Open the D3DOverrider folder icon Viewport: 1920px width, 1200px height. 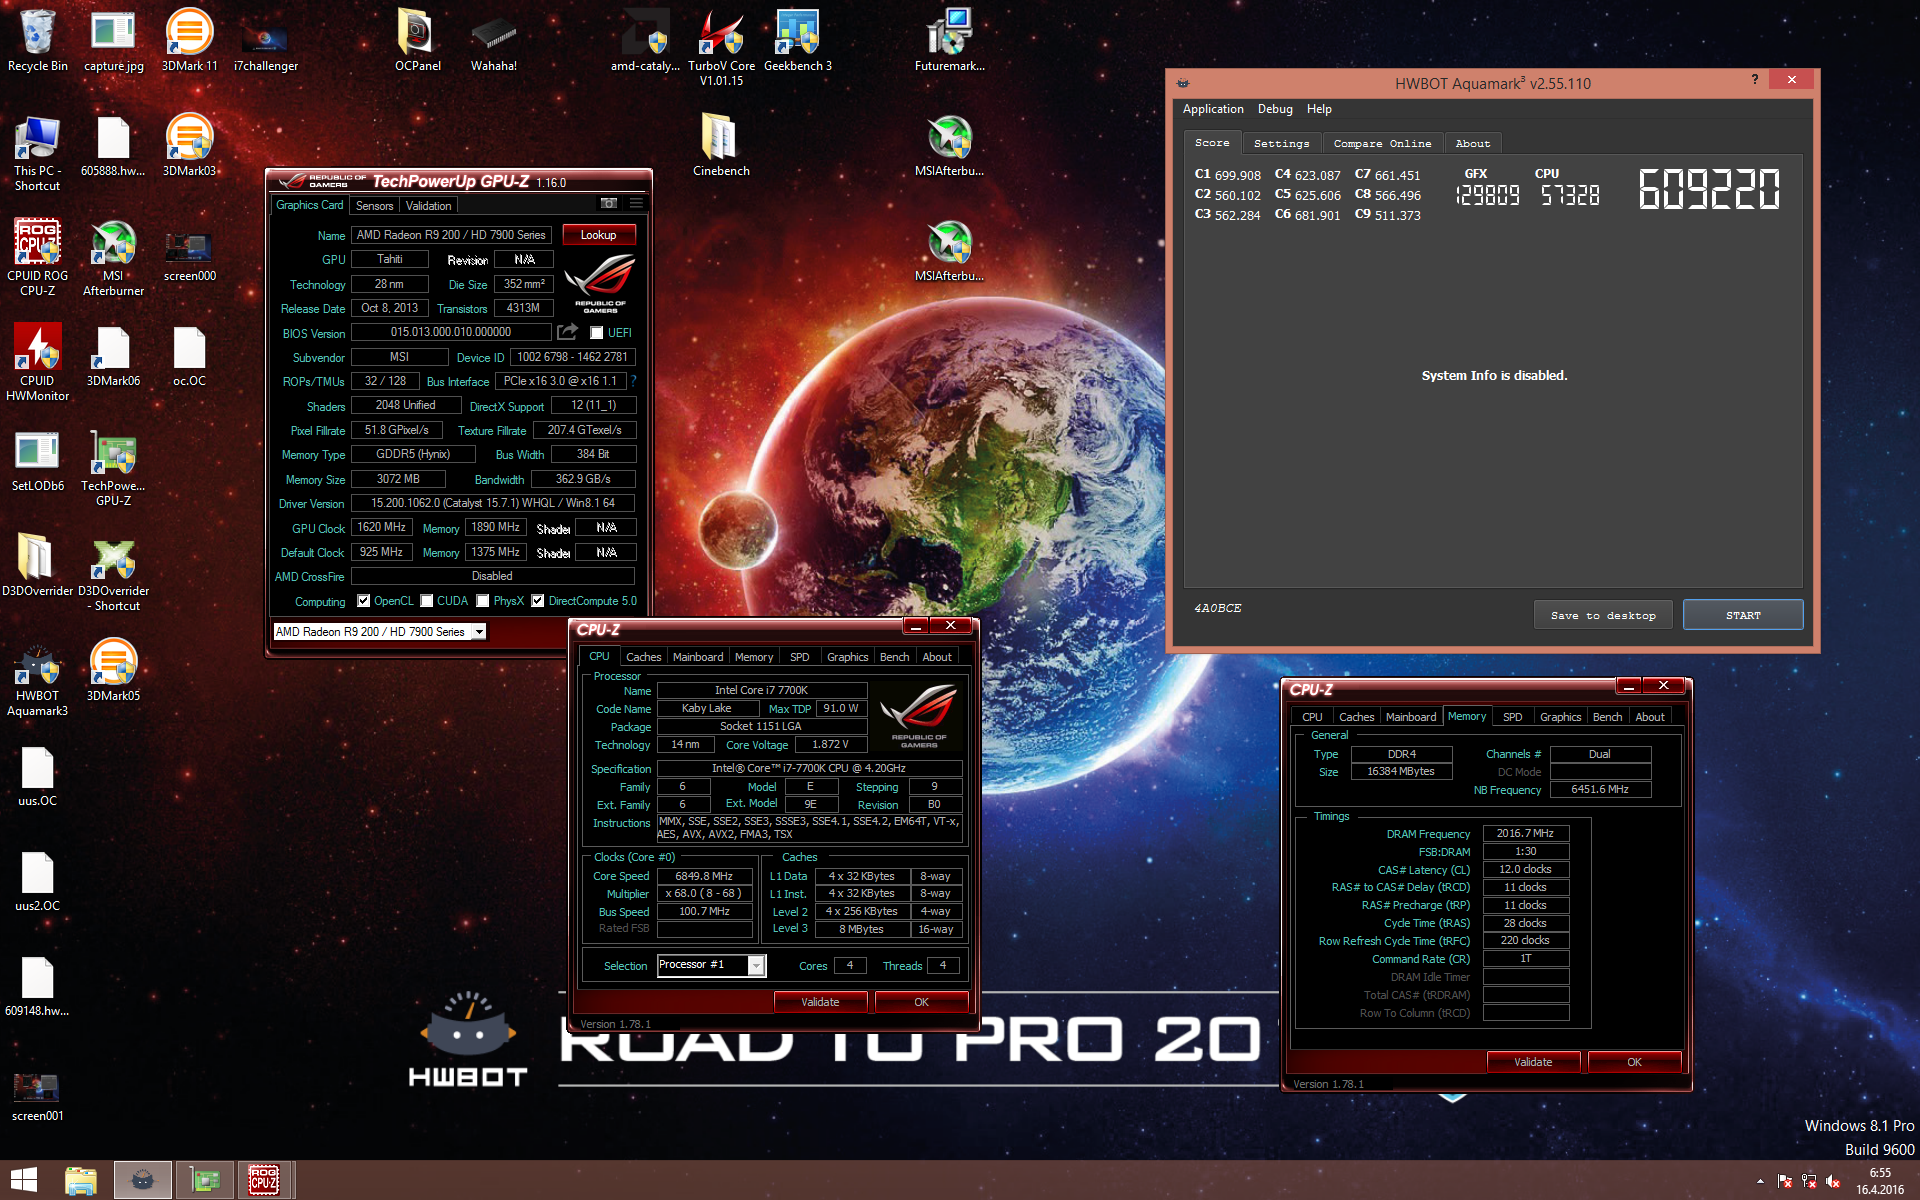click(37, 565)
